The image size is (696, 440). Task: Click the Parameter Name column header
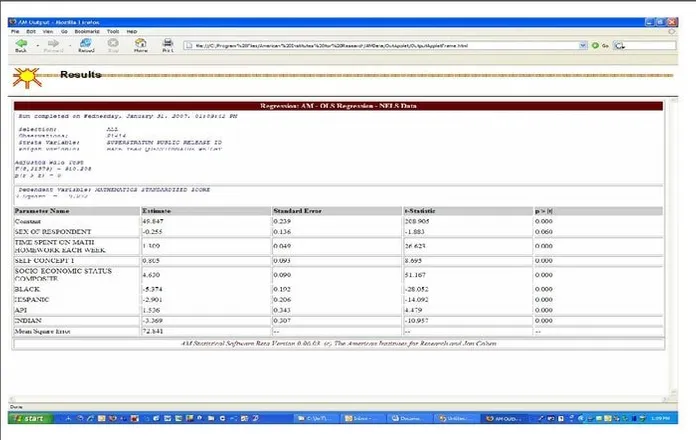point(42,211)
